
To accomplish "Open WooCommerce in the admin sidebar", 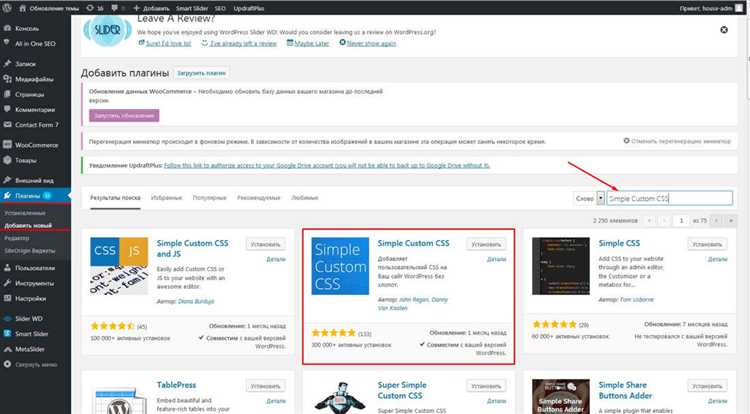I will coord(35,145).
